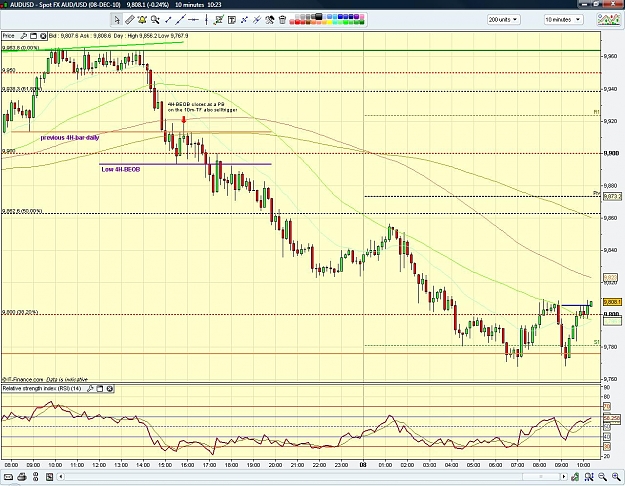625x486 pixels.
Task: Select the horizontal line drawing tool
Action: 193,20
